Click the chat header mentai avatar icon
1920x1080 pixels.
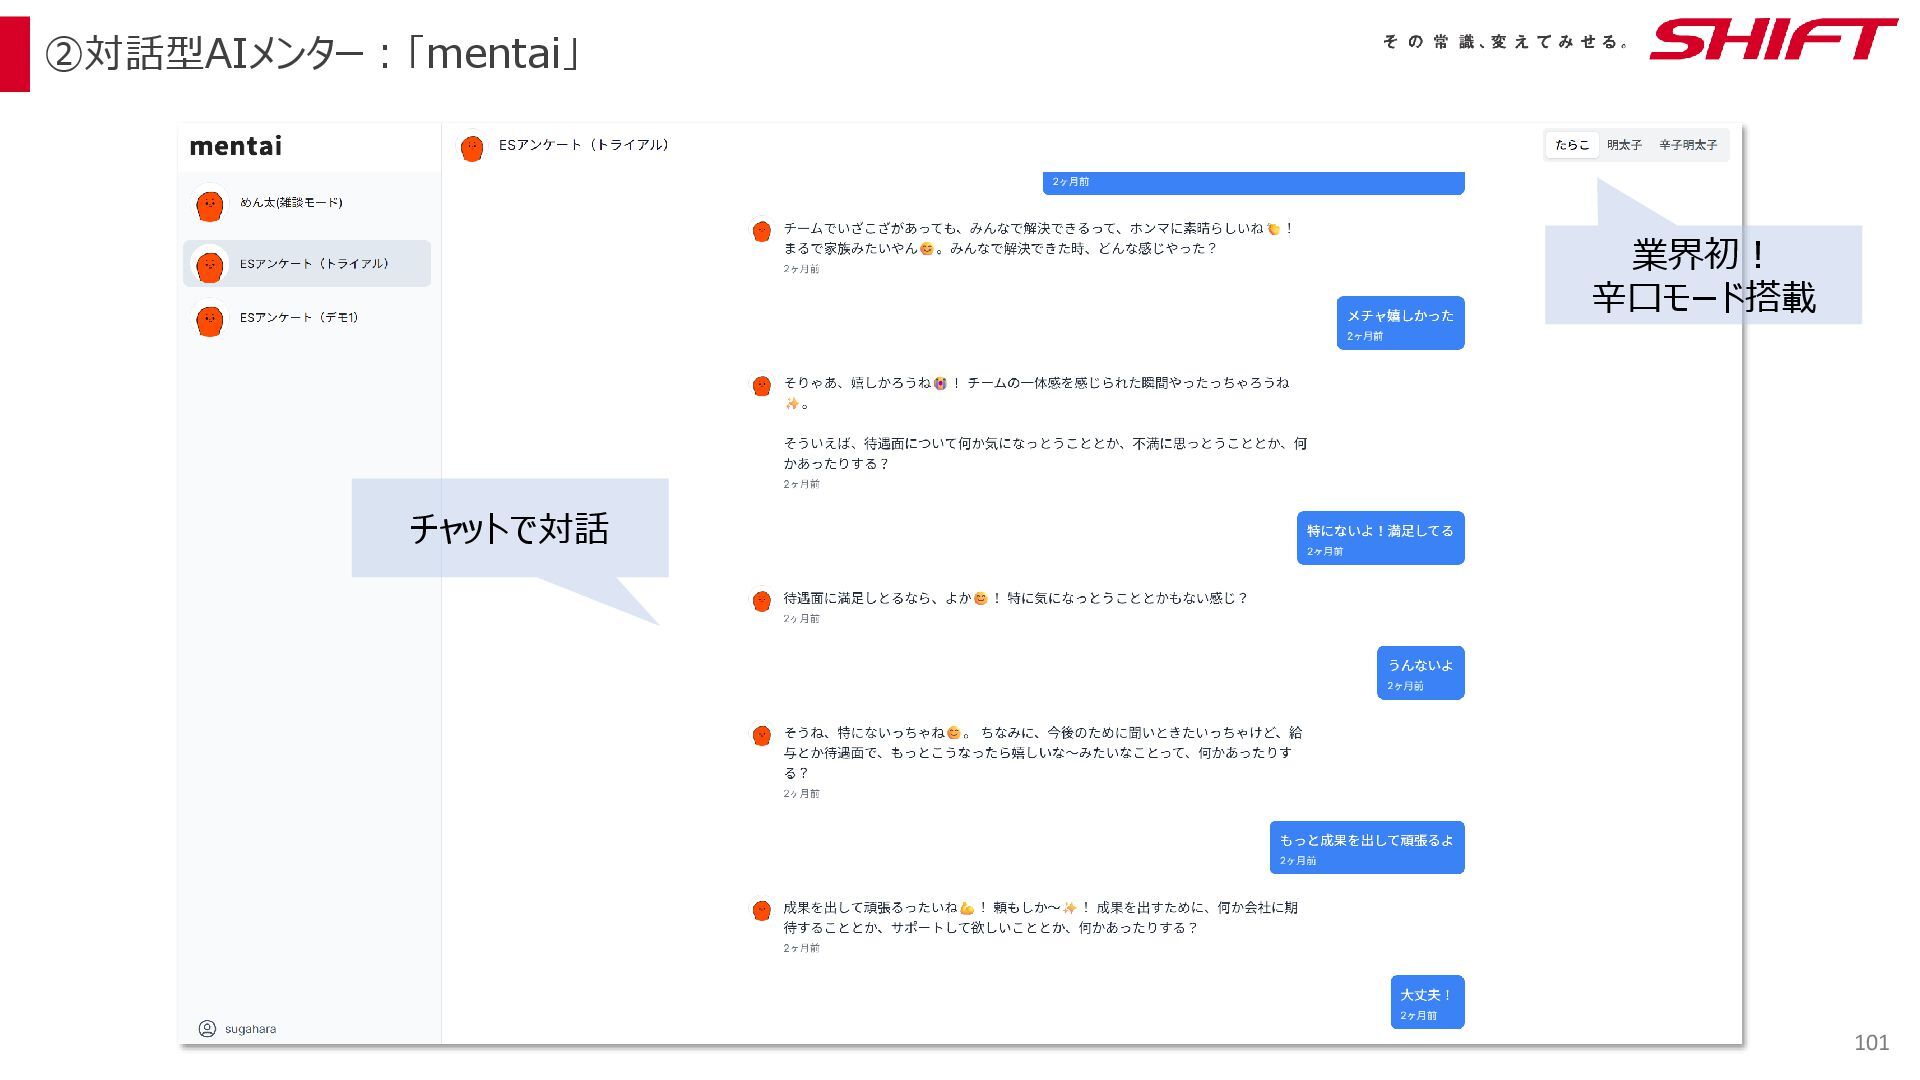472,148
